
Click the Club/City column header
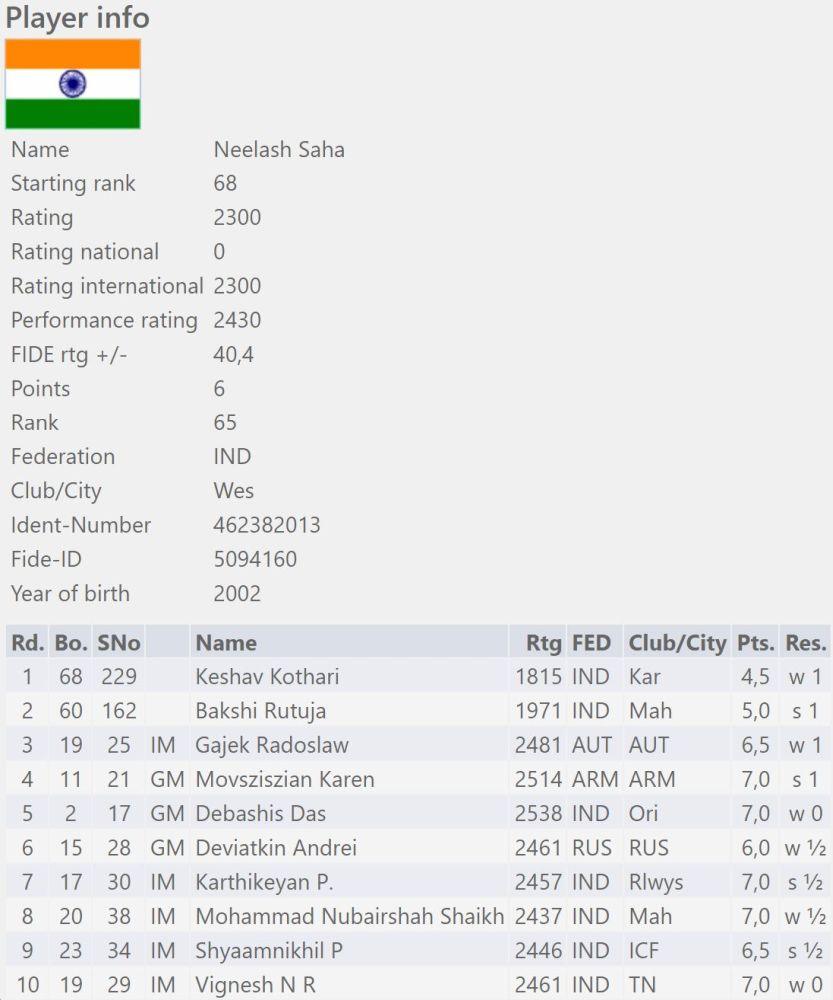[677, 643]
